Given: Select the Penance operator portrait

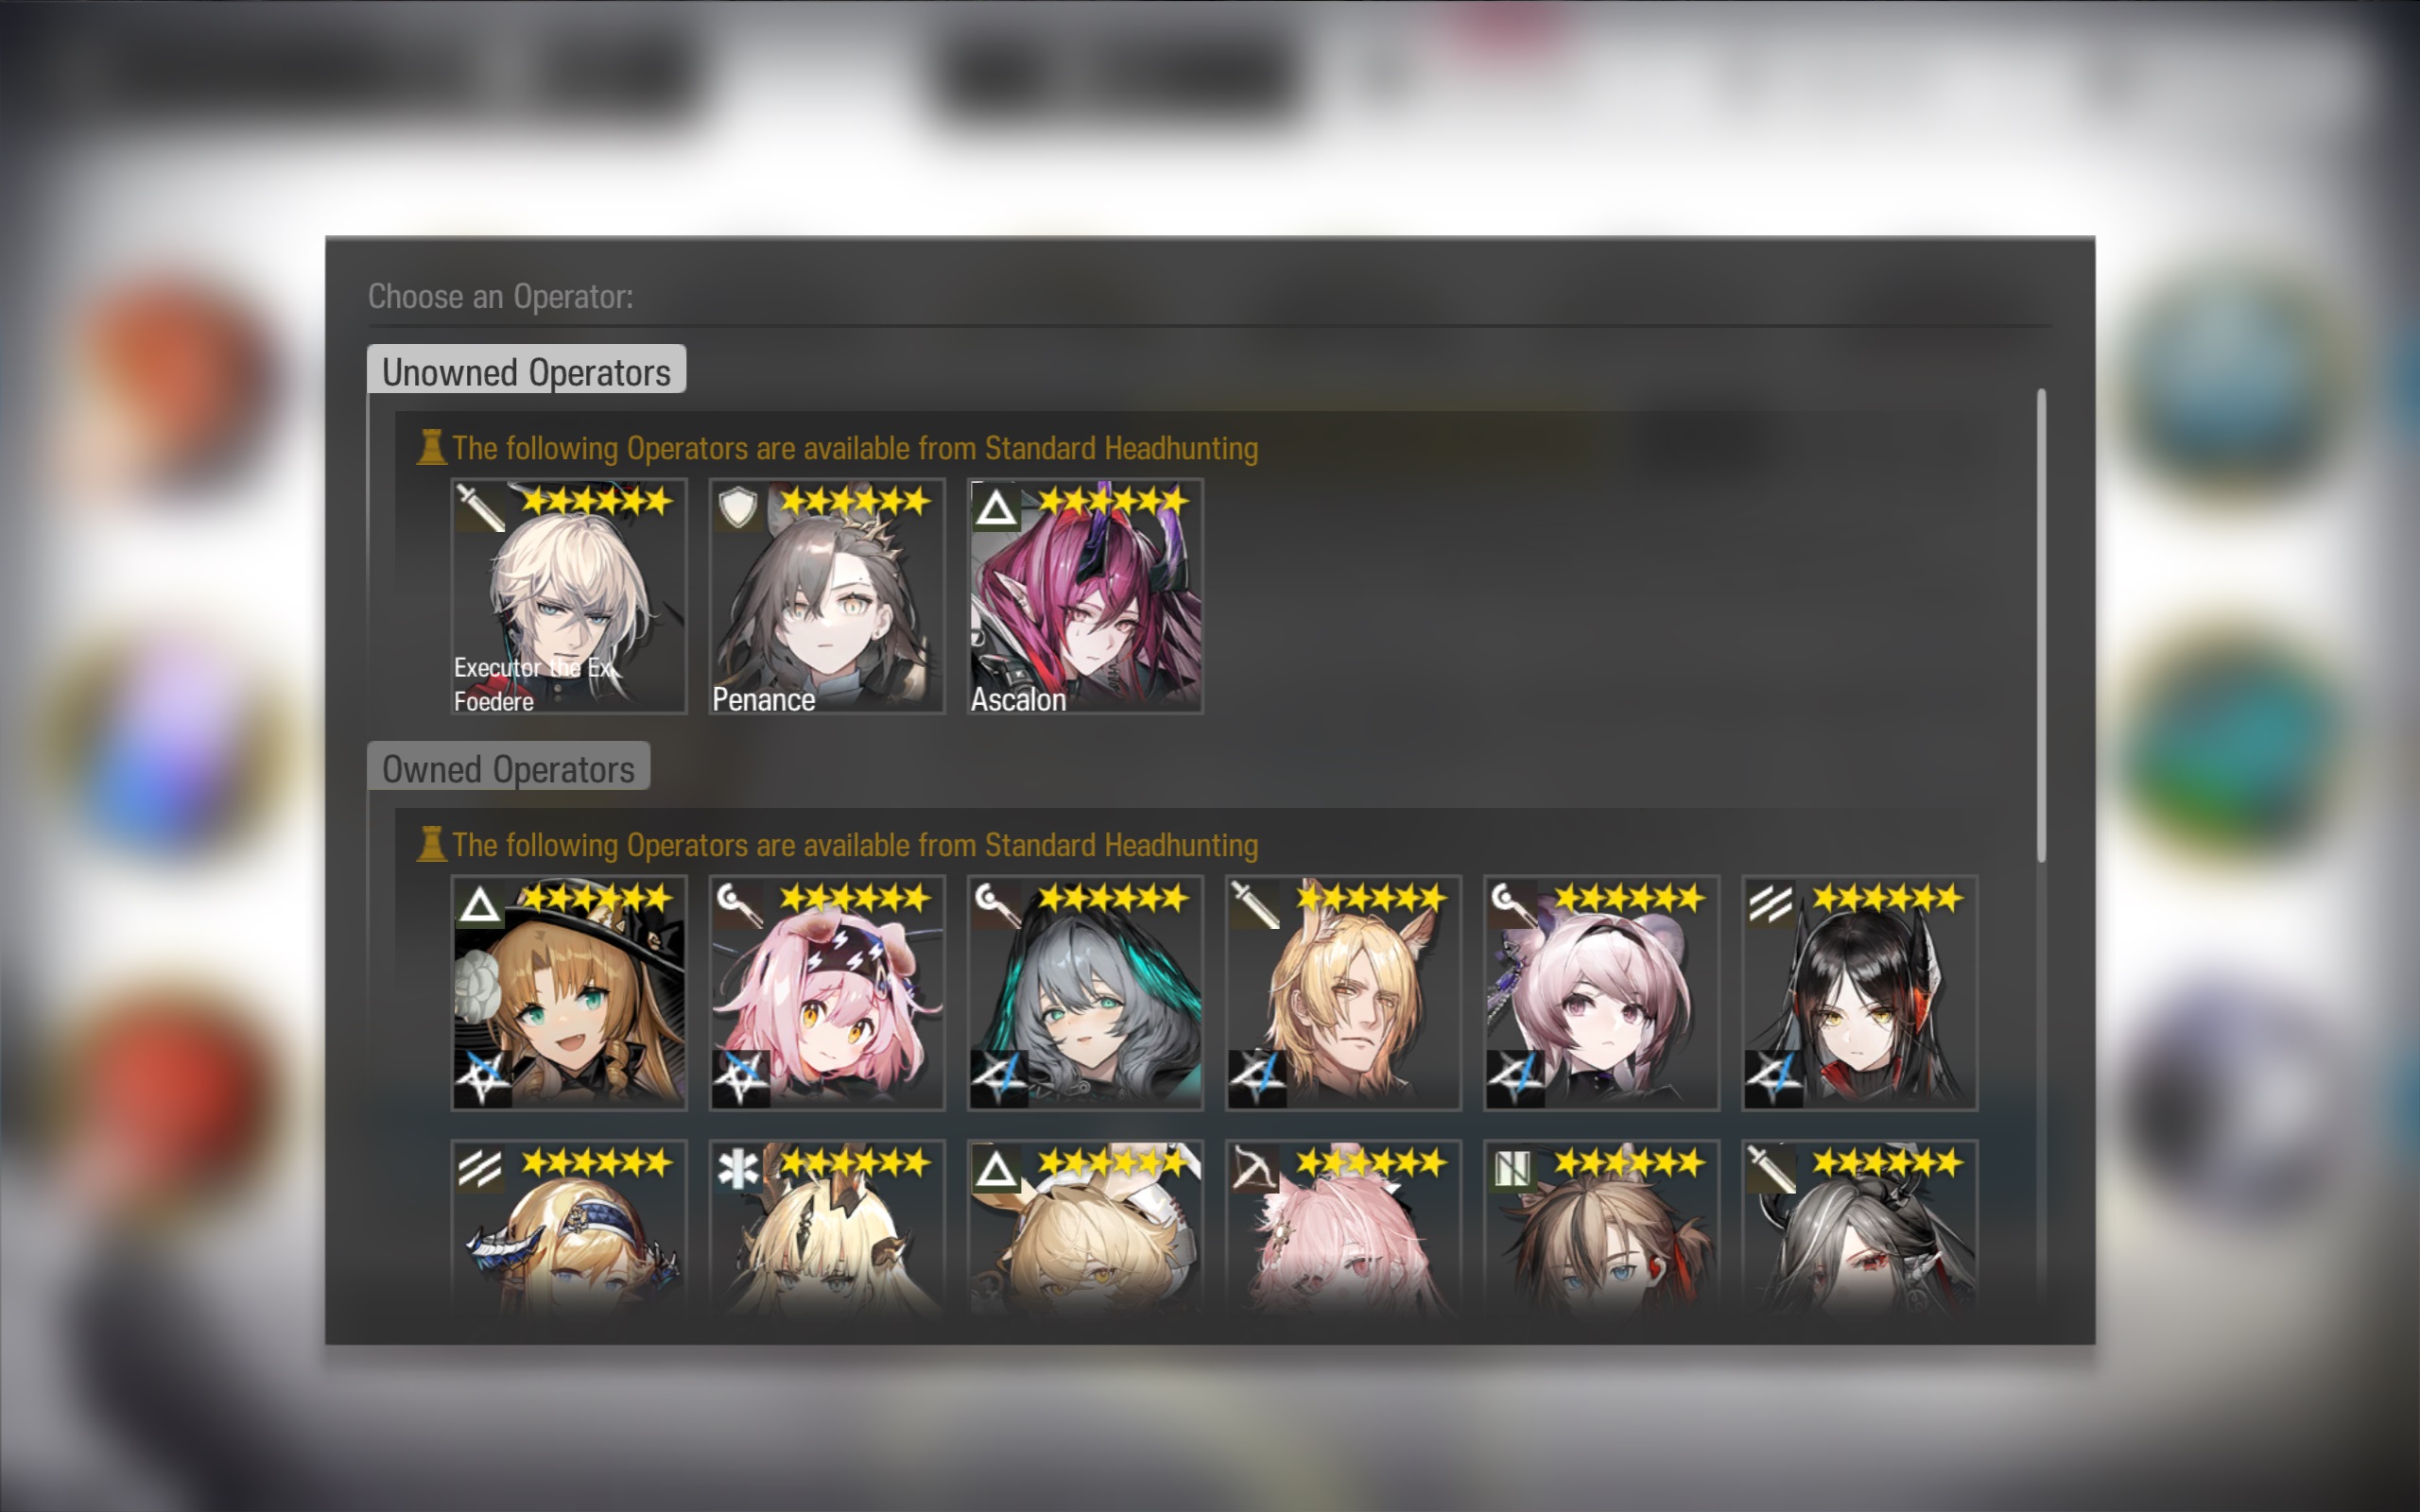Looking at the screenshot, I should tap(826, 596).
